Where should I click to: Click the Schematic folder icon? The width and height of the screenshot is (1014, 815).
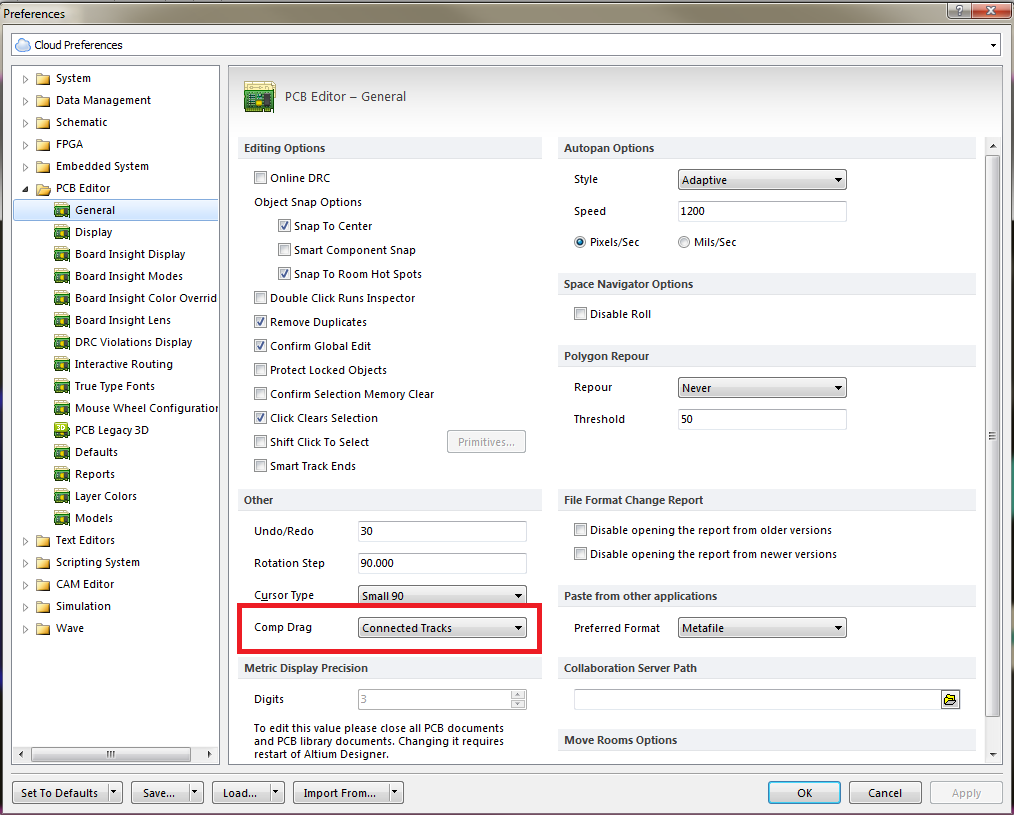43,123
